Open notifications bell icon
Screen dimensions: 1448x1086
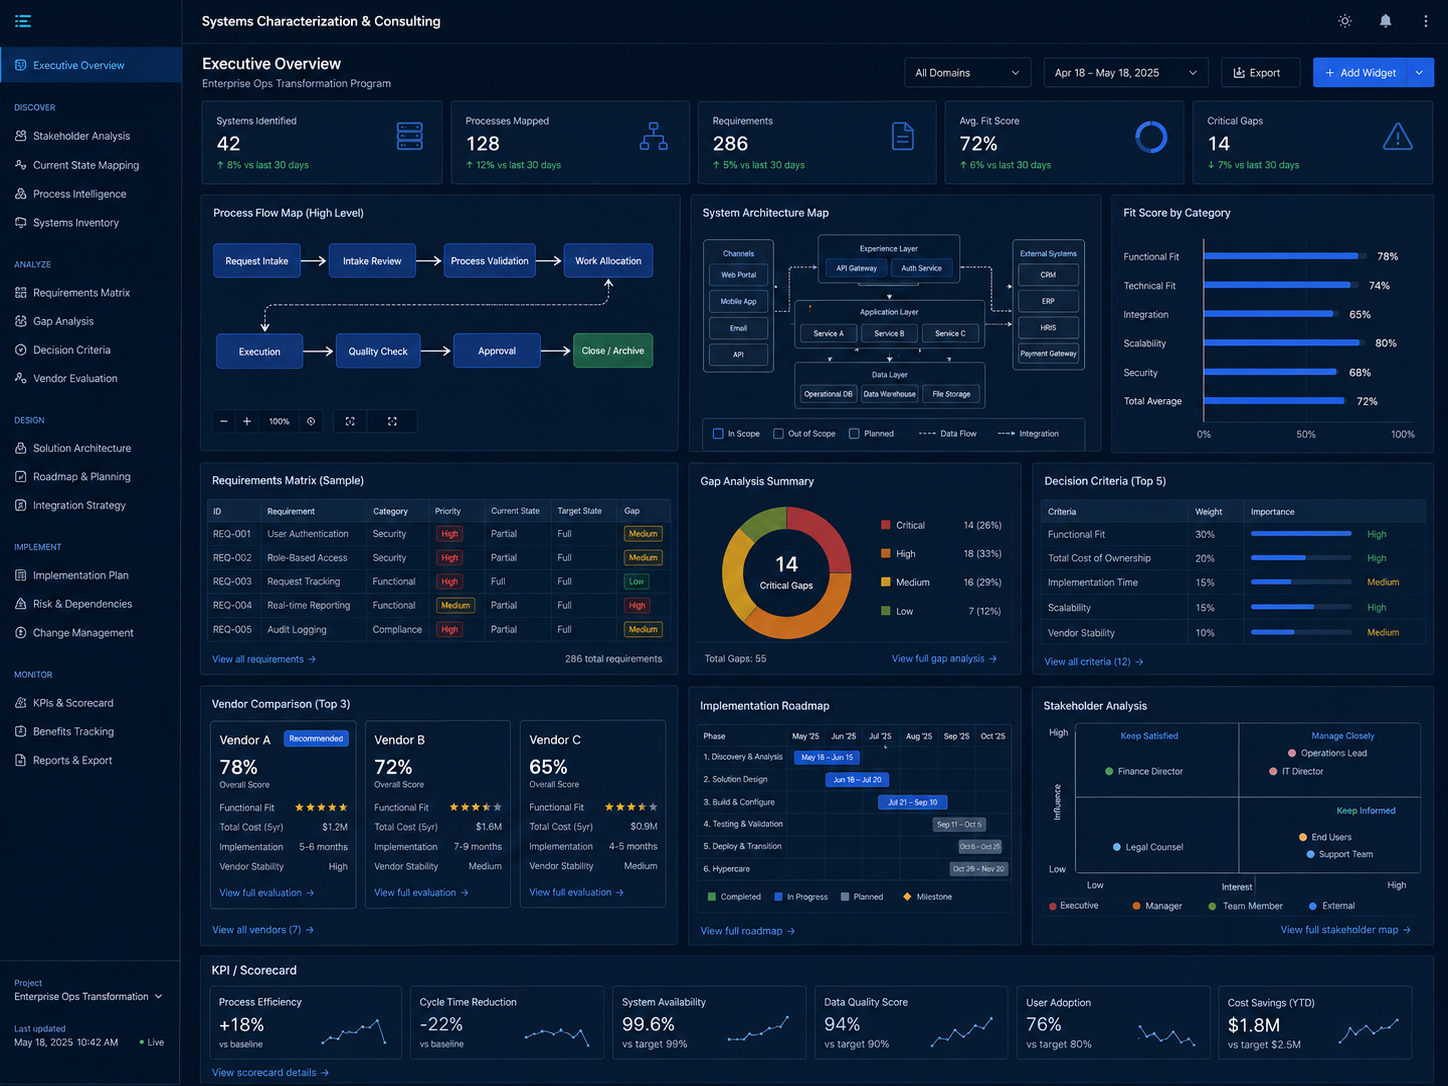pyautogui.click(x=1385, y=21)
